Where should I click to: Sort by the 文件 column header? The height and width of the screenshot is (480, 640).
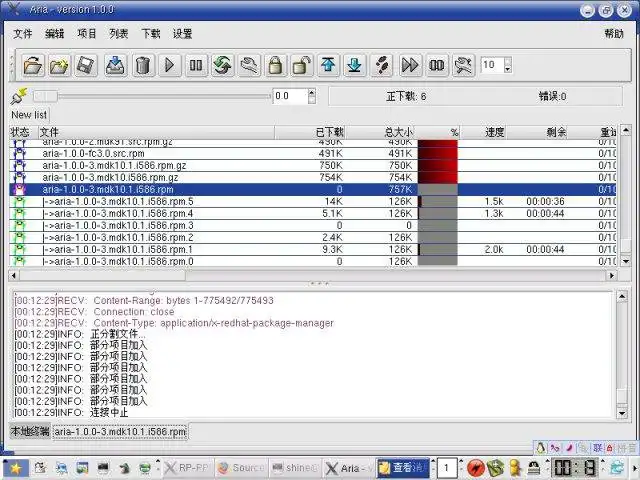coord(156,132)
